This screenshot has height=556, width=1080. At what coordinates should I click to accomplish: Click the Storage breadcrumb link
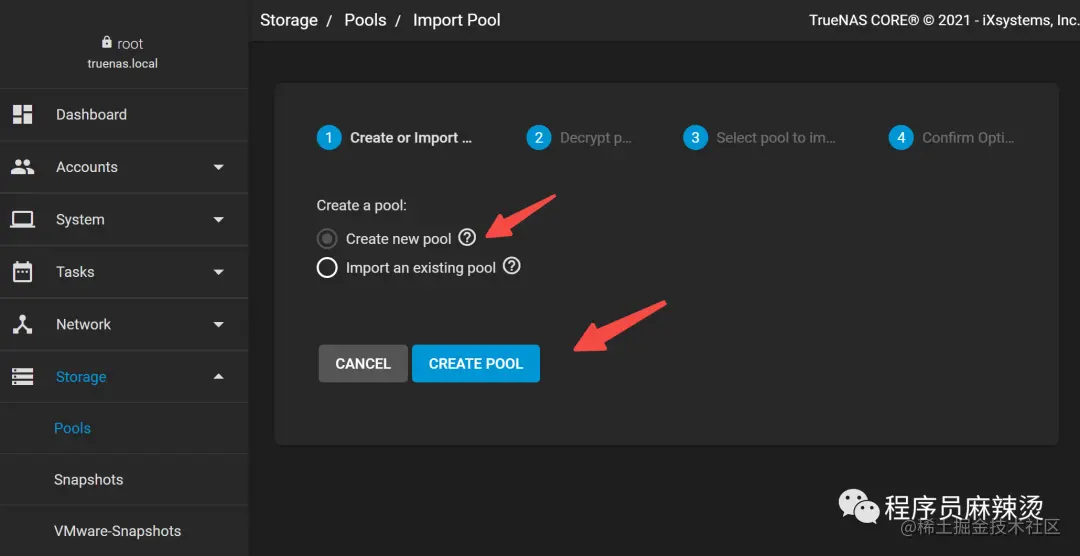[x=289, y=20]
